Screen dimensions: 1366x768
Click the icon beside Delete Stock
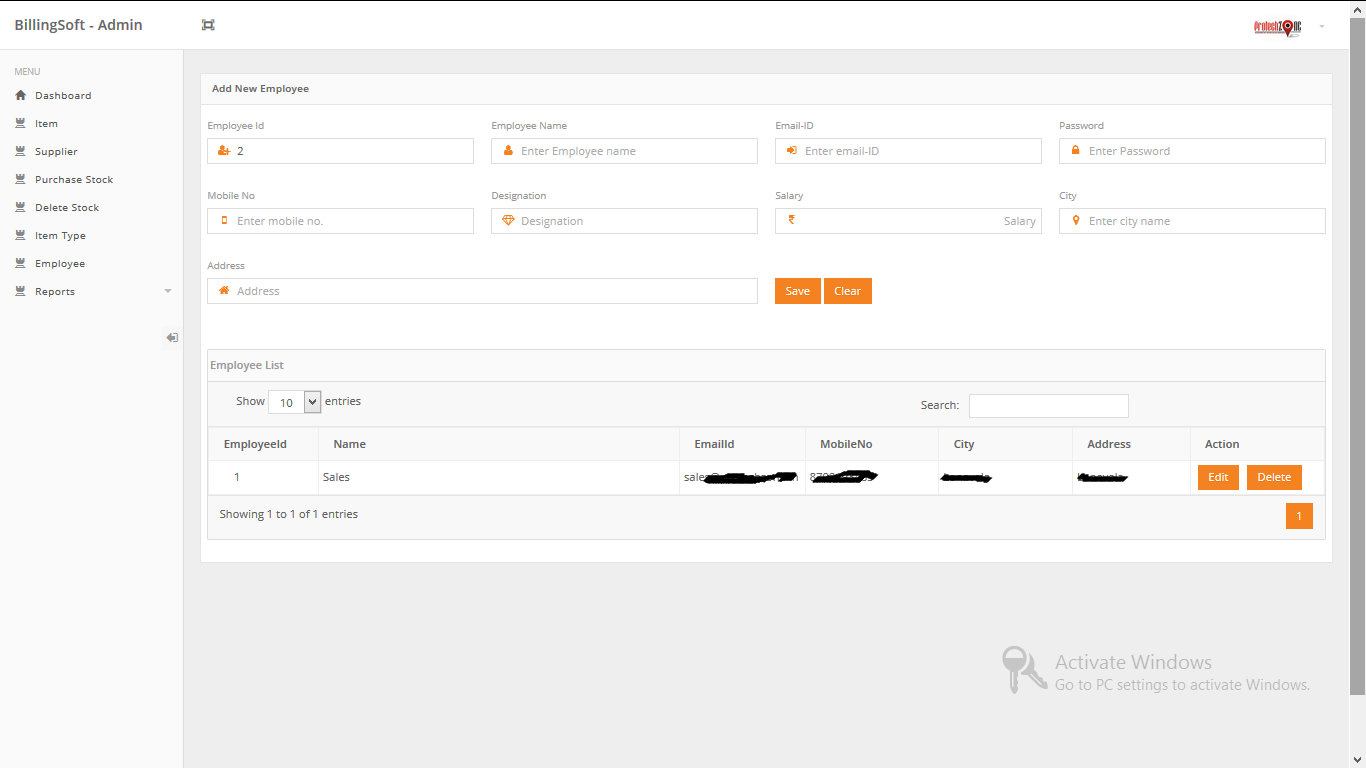click(20, 207)
